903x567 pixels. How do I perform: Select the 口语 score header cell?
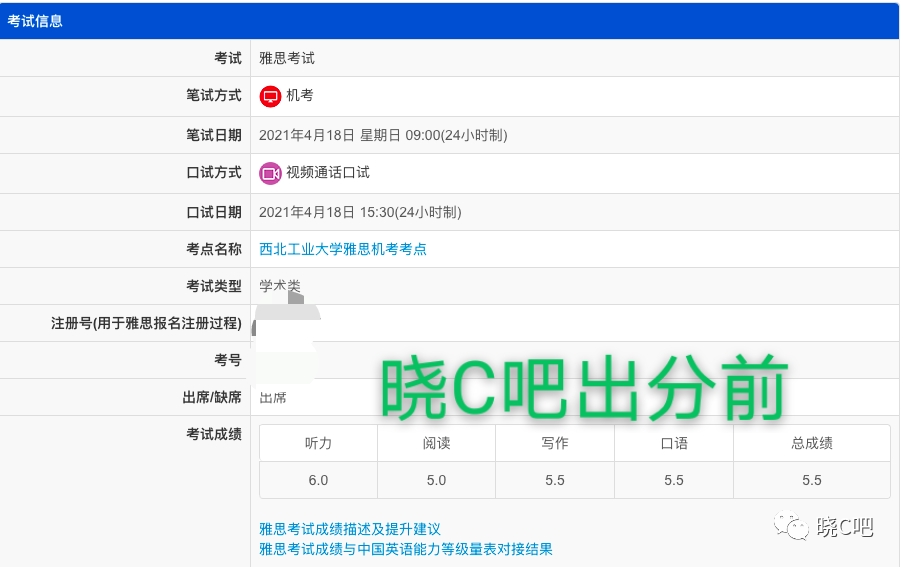click(x=674, y=443)
